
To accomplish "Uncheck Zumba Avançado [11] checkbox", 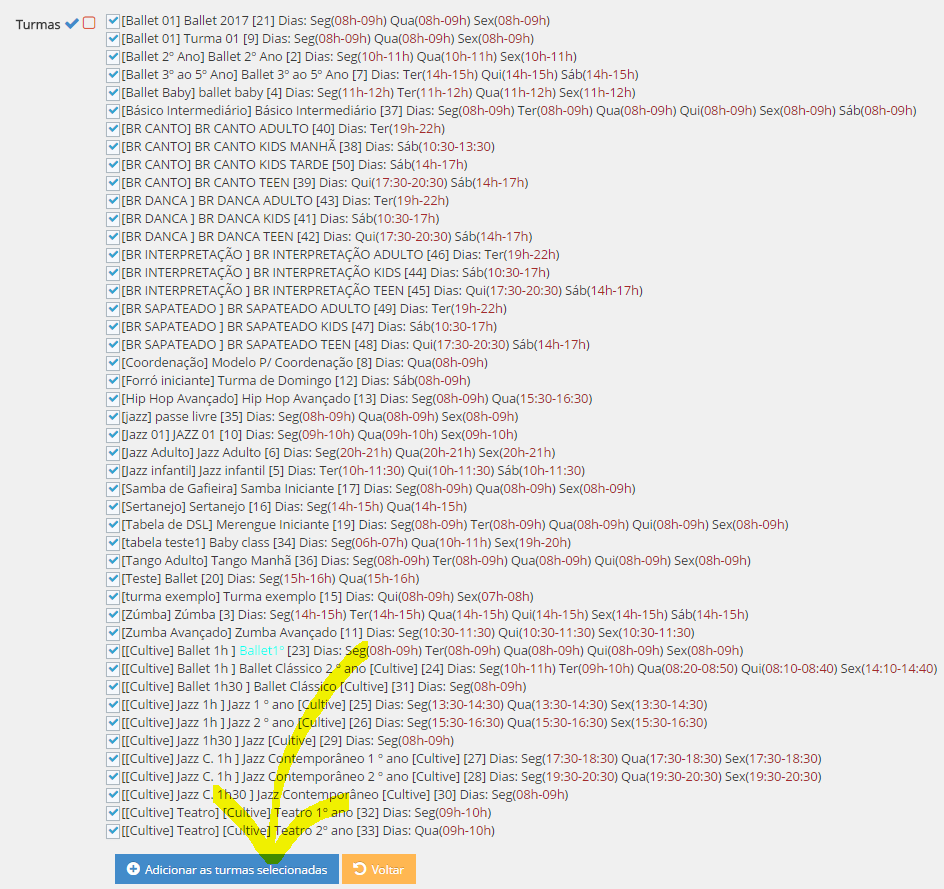I will (113, 634).
